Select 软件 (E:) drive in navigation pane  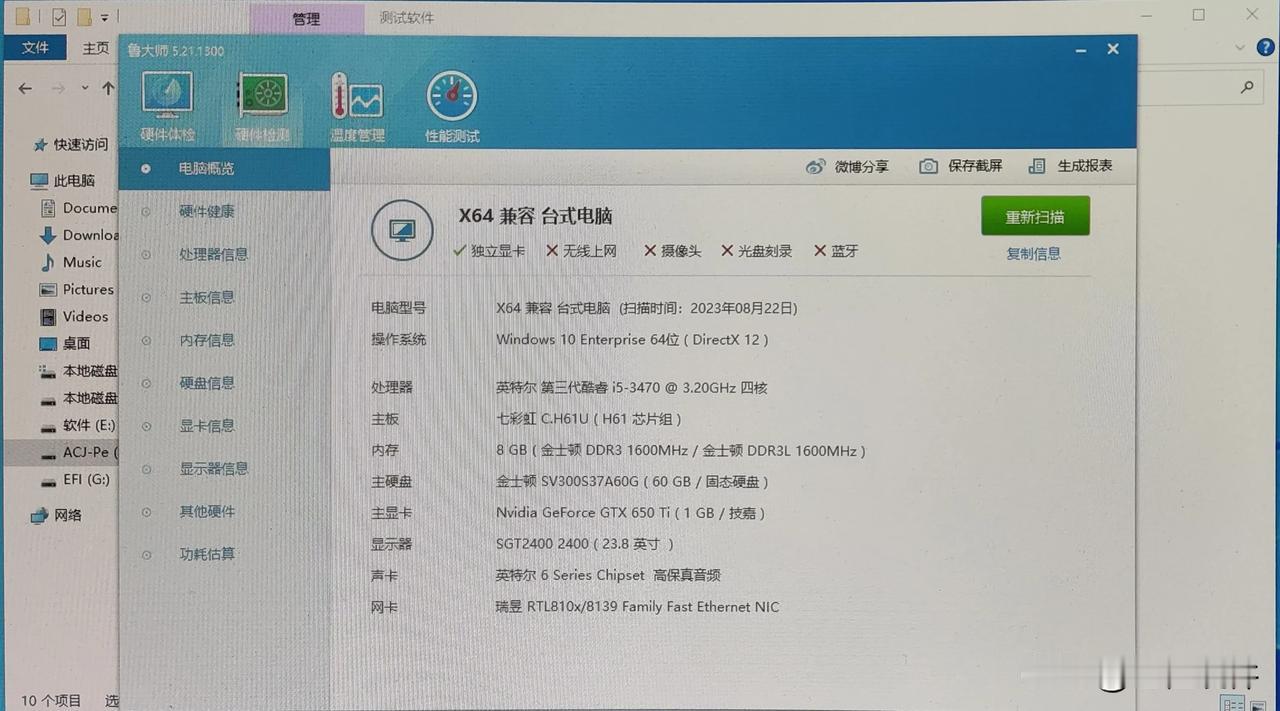coord(77,425)
